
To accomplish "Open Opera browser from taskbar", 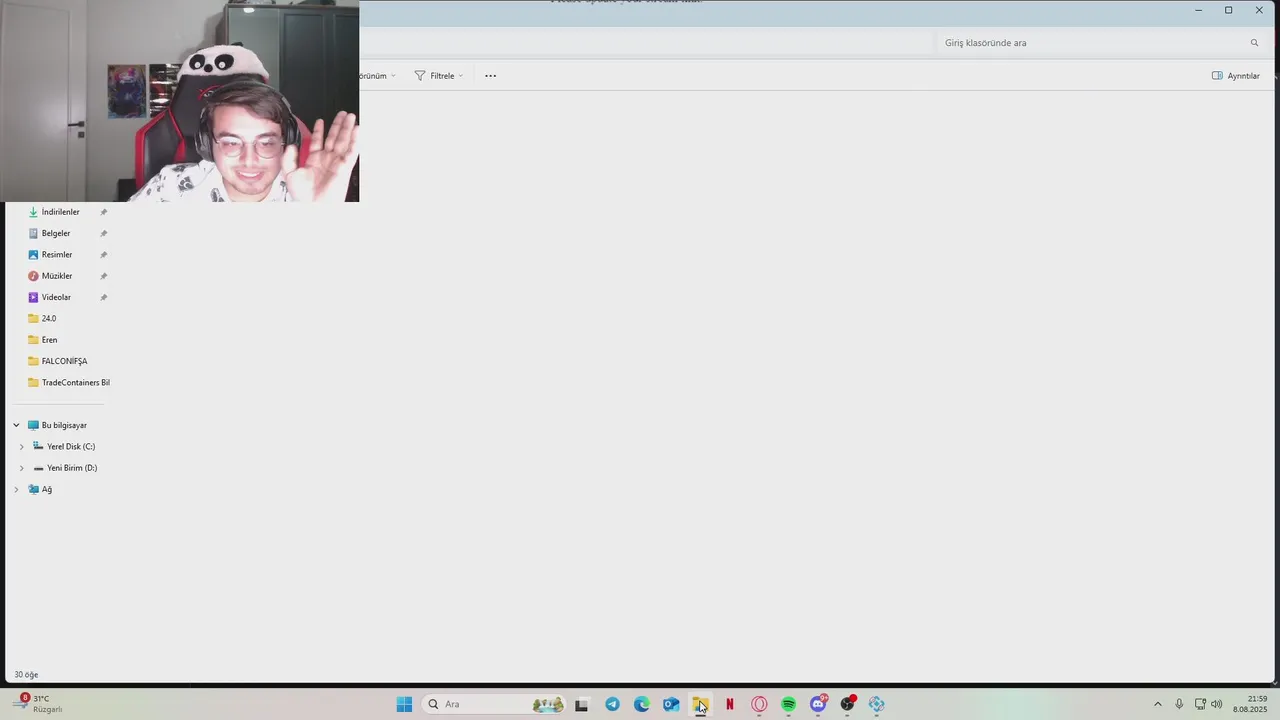I will click(x=759, y=704).
